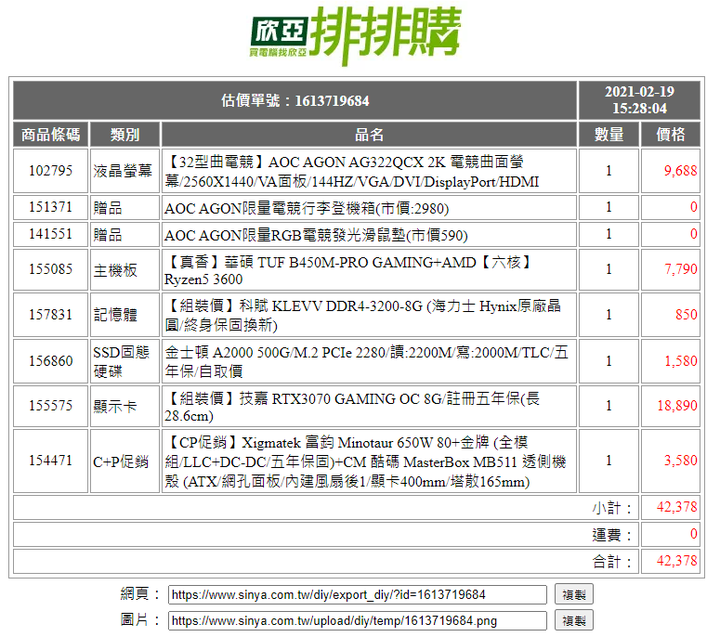Click the AOC AGON限量RGB電競發光滑鼠墊 product name
Viewport: 720px width, 637px height.
coord(316,235)
